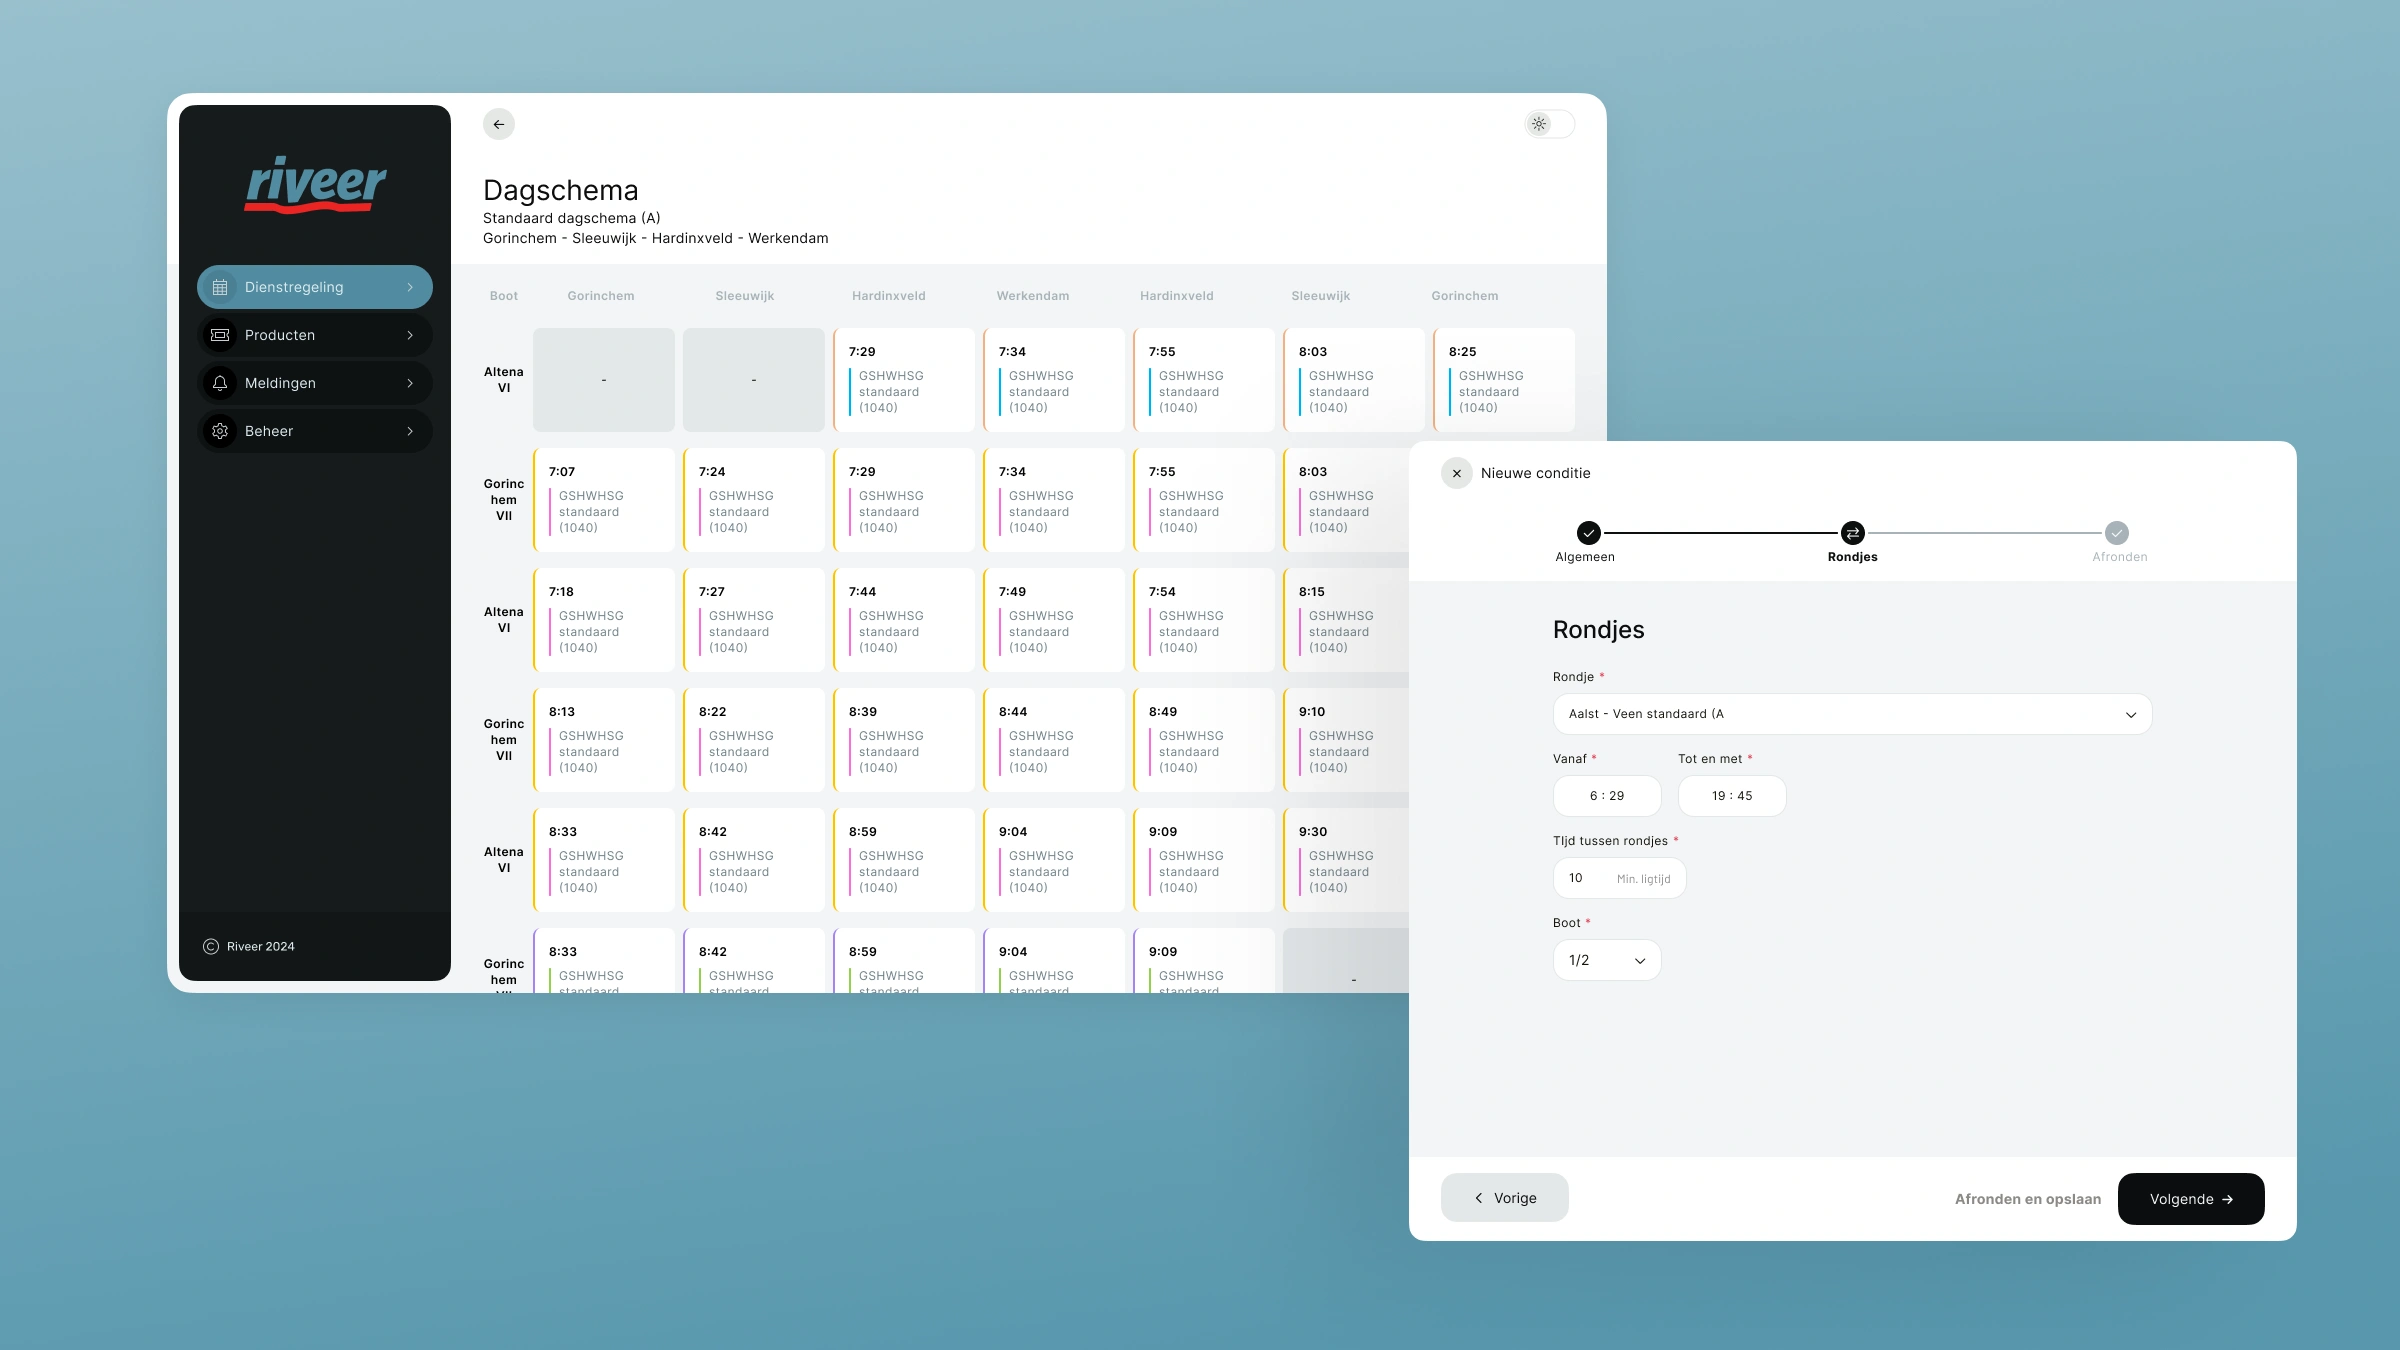Open Beheer using the gear icon
The width and height of the screenshot is (2400, 1350).
(220, 430)
